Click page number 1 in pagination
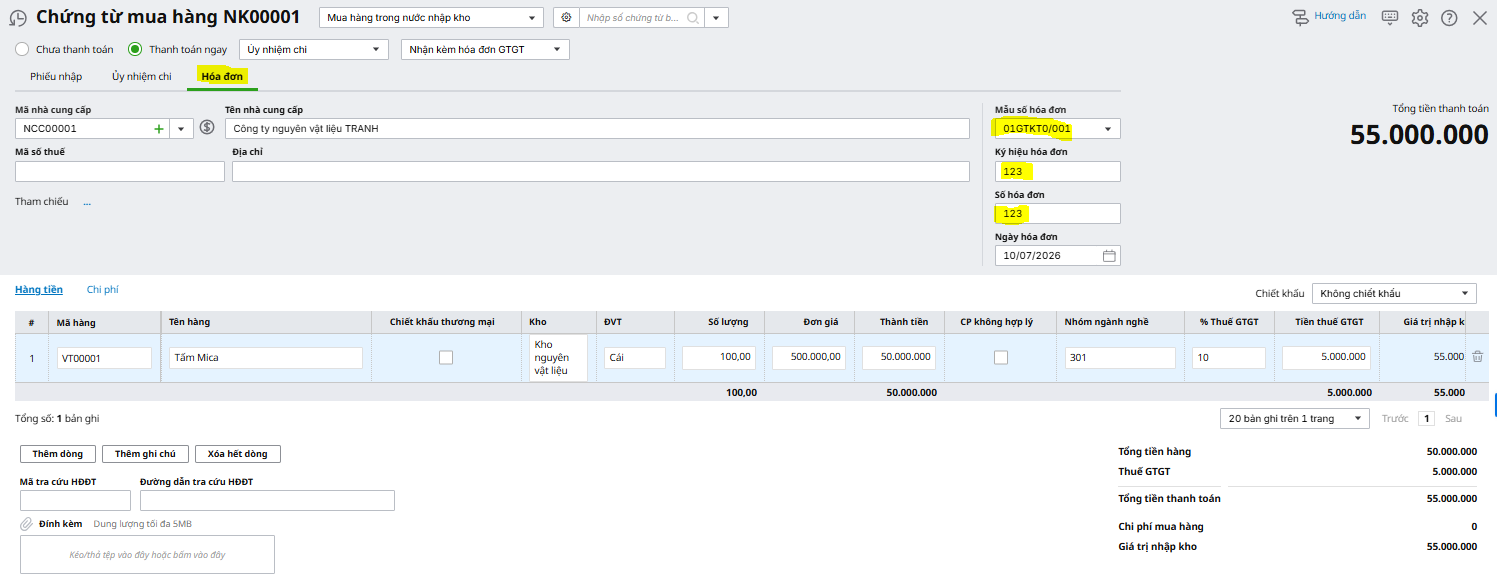 pyautogui.click(x=1427, y=418)
